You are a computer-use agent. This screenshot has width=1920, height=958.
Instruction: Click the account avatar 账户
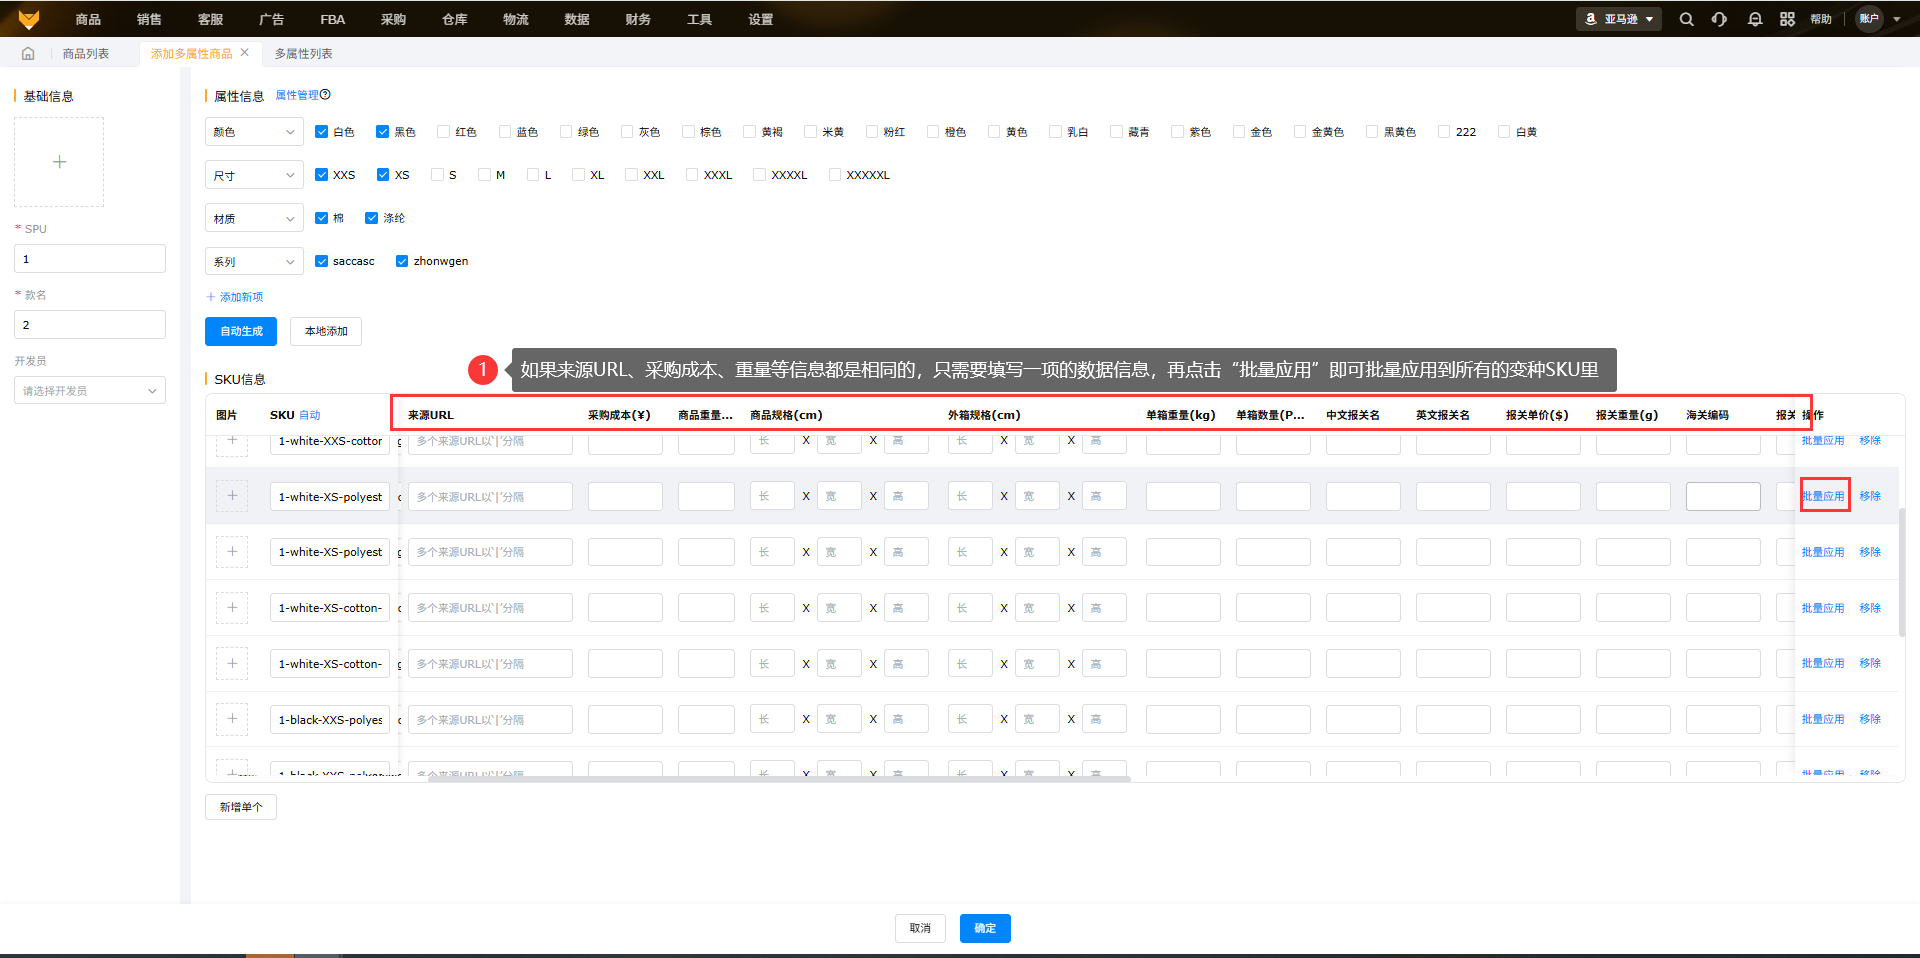click(x=1869, y=19)
